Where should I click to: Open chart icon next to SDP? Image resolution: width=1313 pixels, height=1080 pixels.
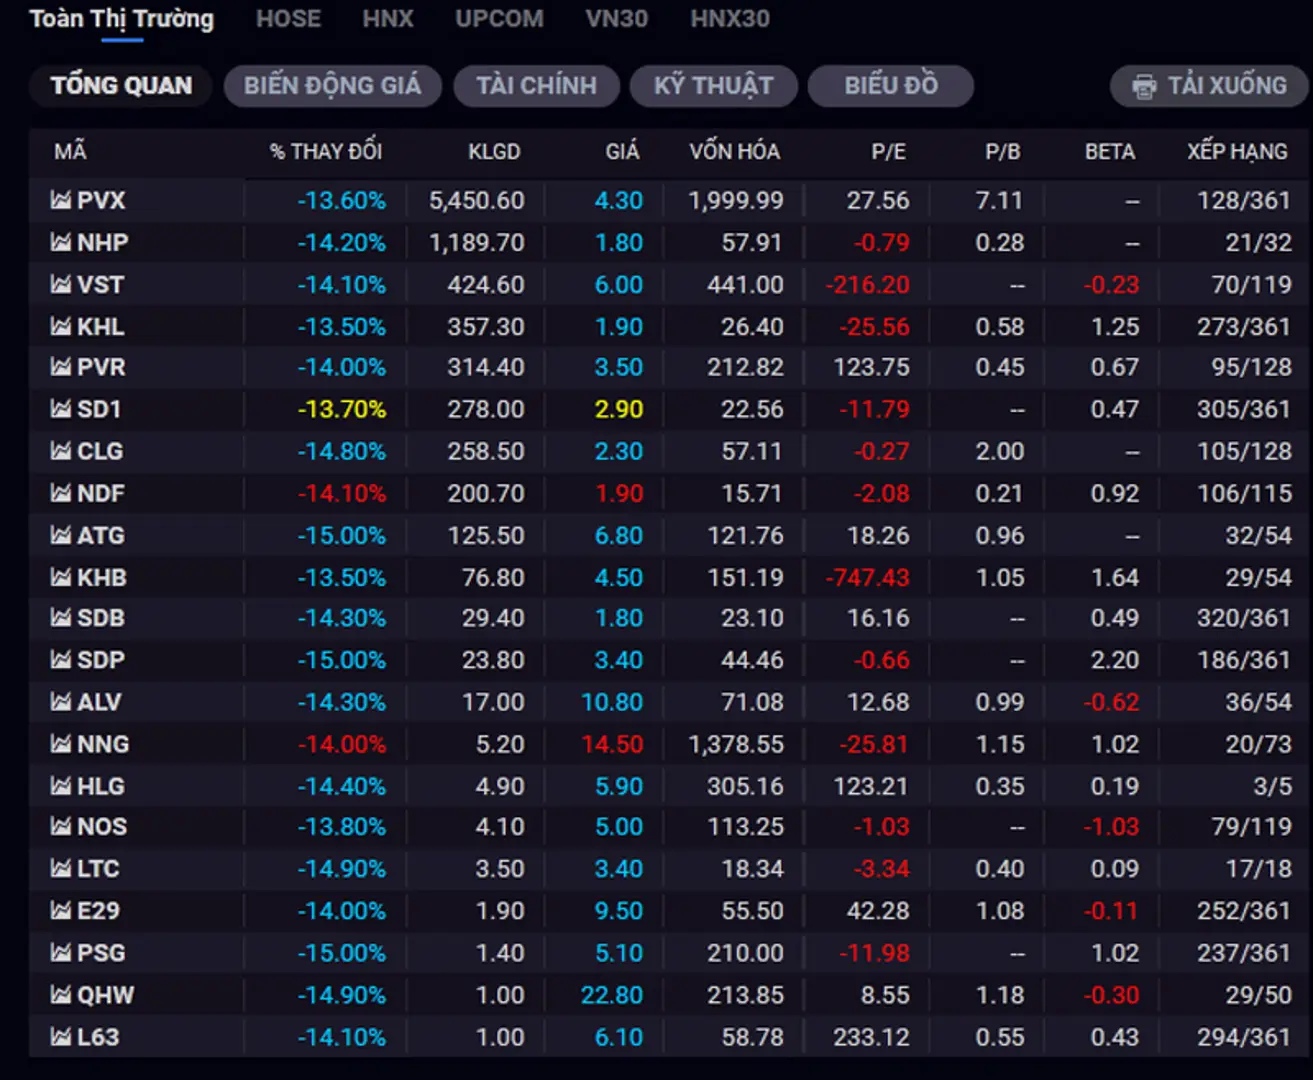pyautogui.click(x=61, y=660)
